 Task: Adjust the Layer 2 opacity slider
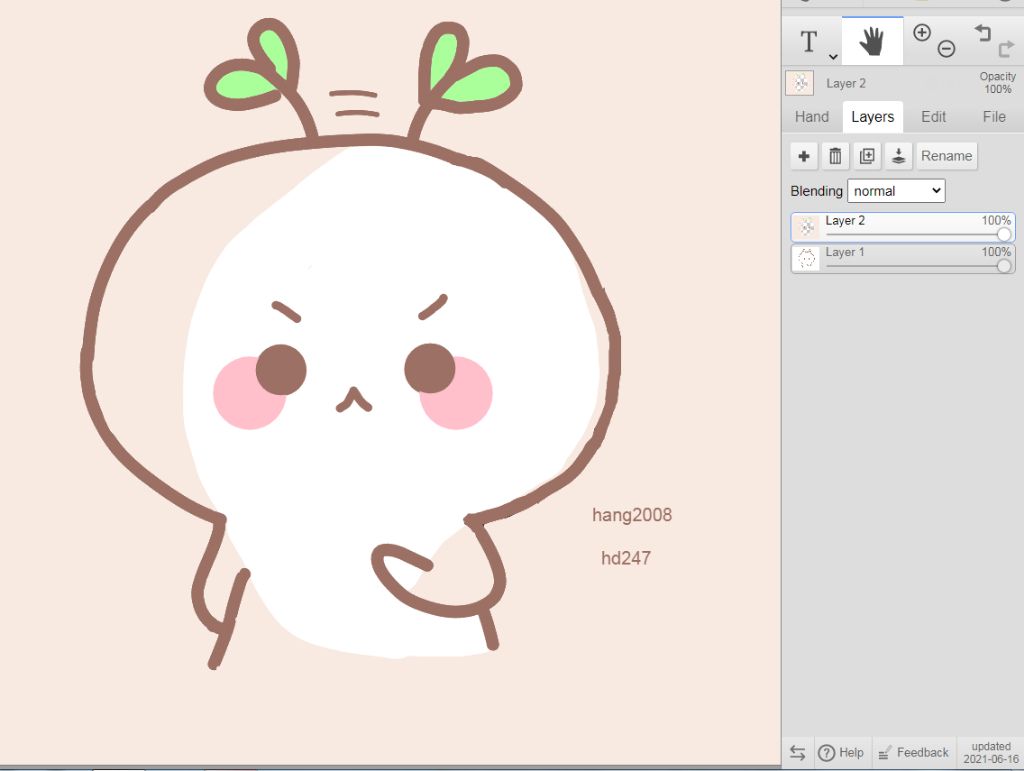pos(1004,234)
